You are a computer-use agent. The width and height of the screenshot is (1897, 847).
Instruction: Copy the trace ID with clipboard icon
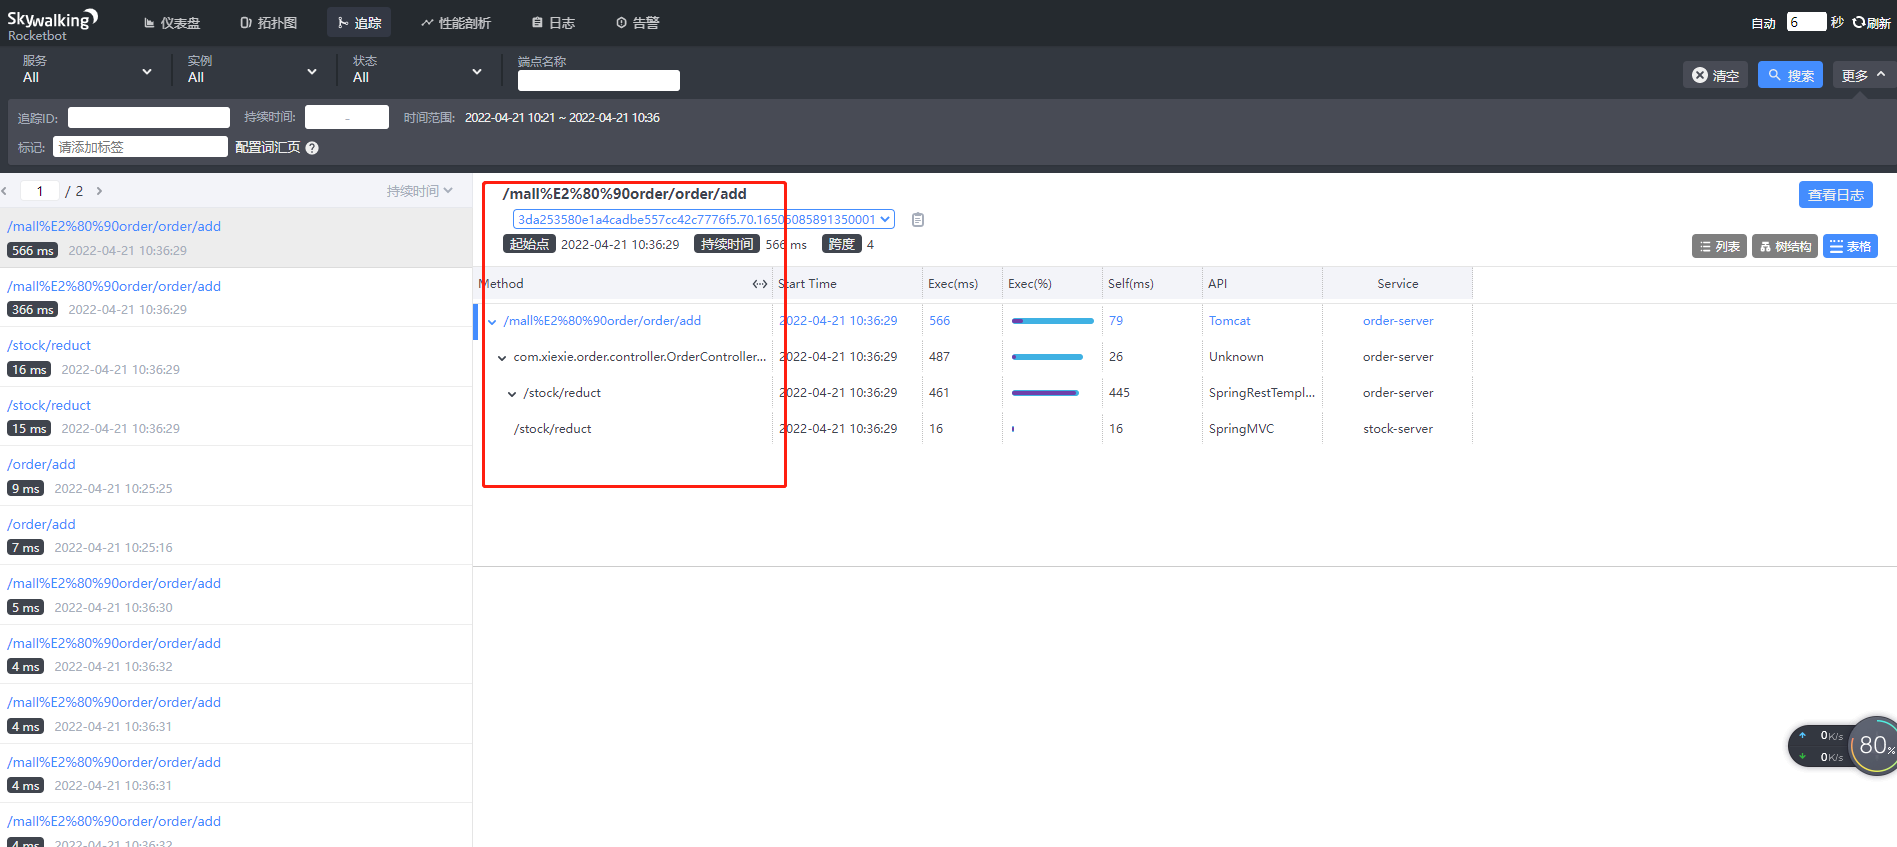(918, 220)
